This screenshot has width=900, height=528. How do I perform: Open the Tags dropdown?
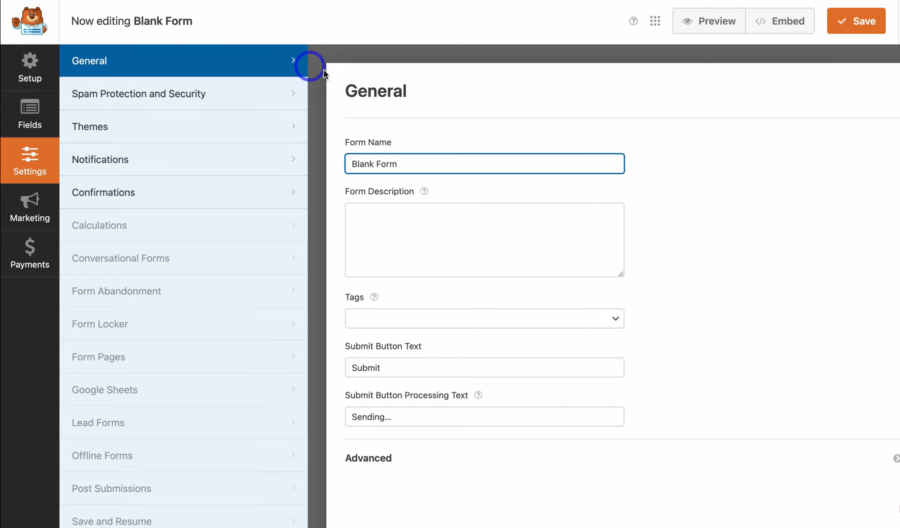coord(484,319)
